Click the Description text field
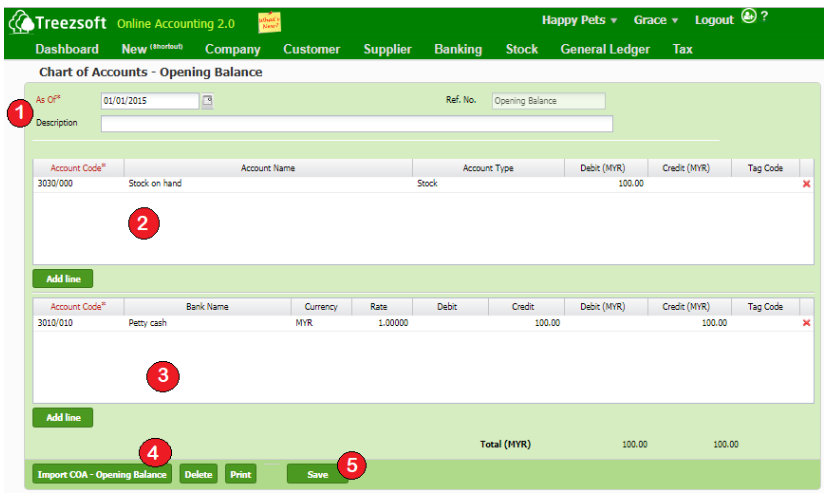This screenshot has width=827, height=494. [x=356, y=124]
